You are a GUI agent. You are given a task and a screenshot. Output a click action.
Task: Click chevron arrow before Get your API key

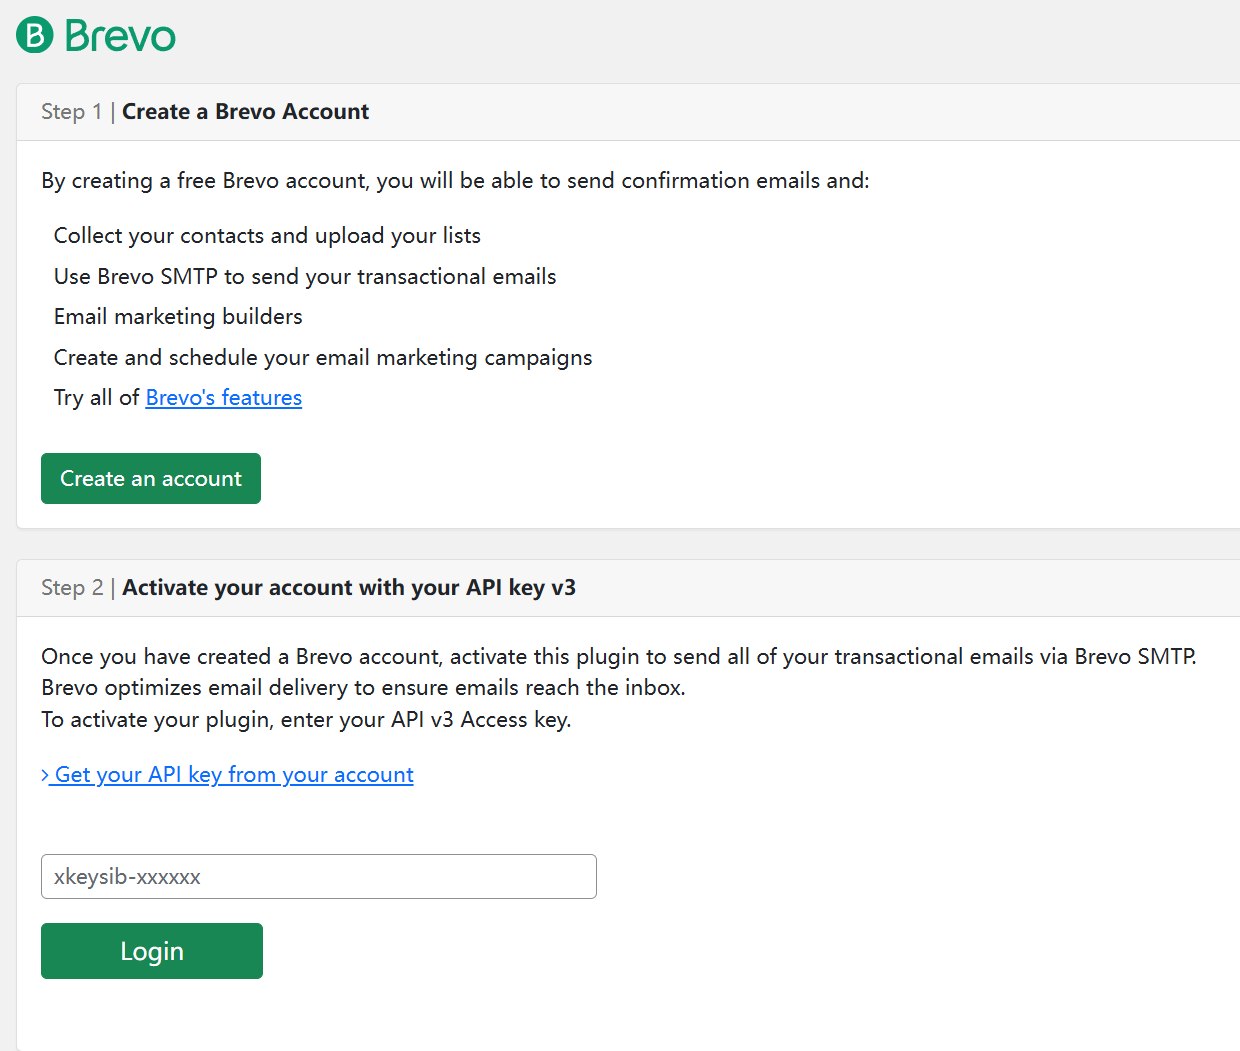(46, 775)
